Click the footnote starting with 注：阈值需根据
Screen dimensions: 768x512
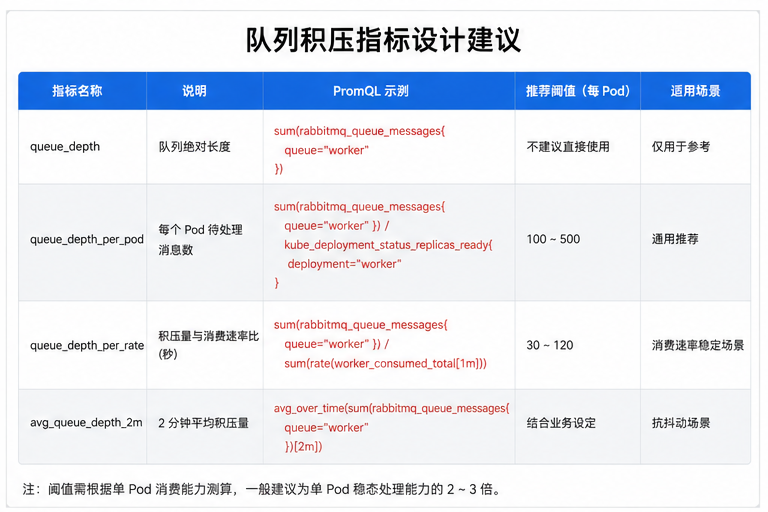click(262, 489)
